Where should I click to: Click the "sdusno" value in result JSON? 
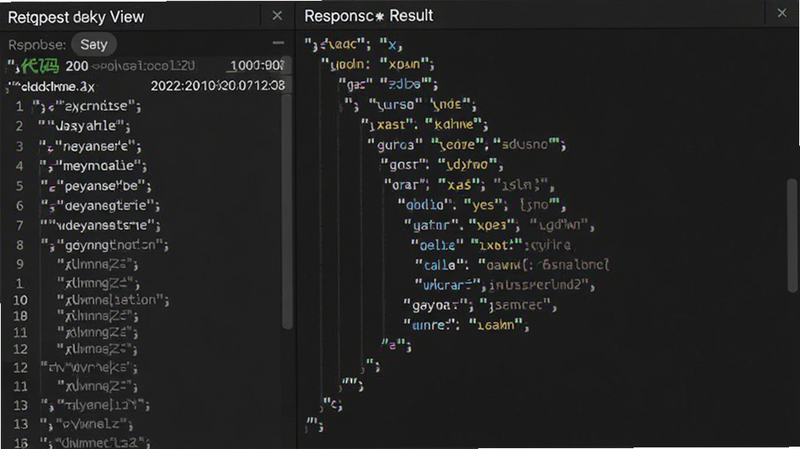[526, 145]
